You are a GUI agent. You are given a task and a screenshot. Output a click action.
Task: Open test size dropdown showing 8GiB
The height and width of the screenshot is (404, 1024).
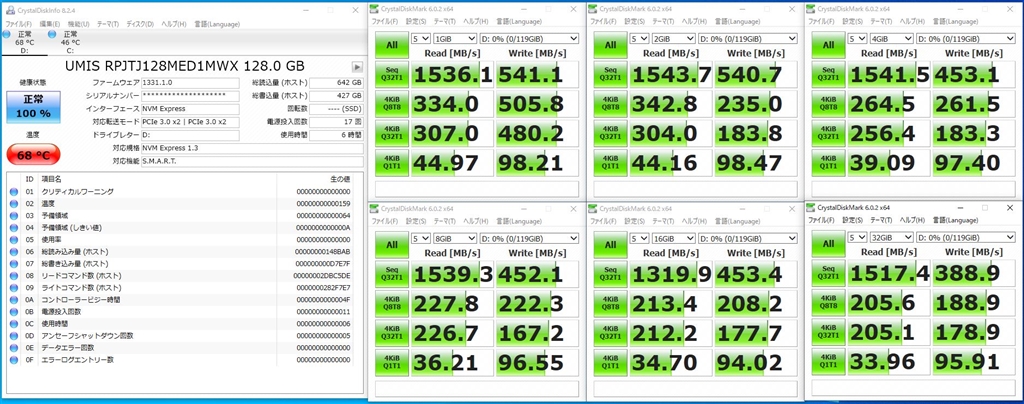[456, 238]
